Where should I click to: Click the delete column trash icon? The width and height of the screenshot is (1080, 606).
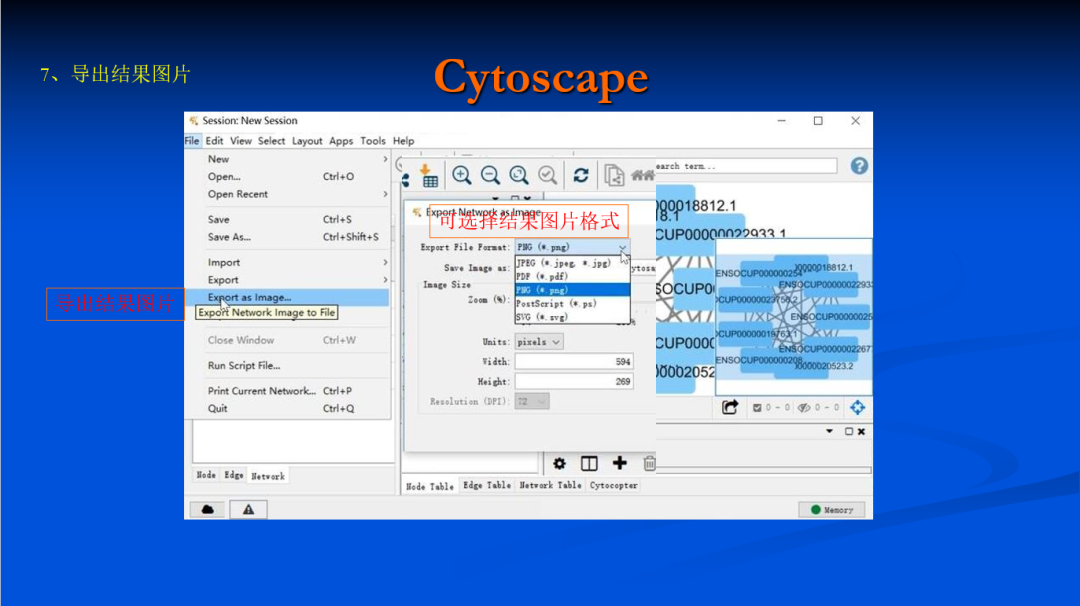pos(649,463)
